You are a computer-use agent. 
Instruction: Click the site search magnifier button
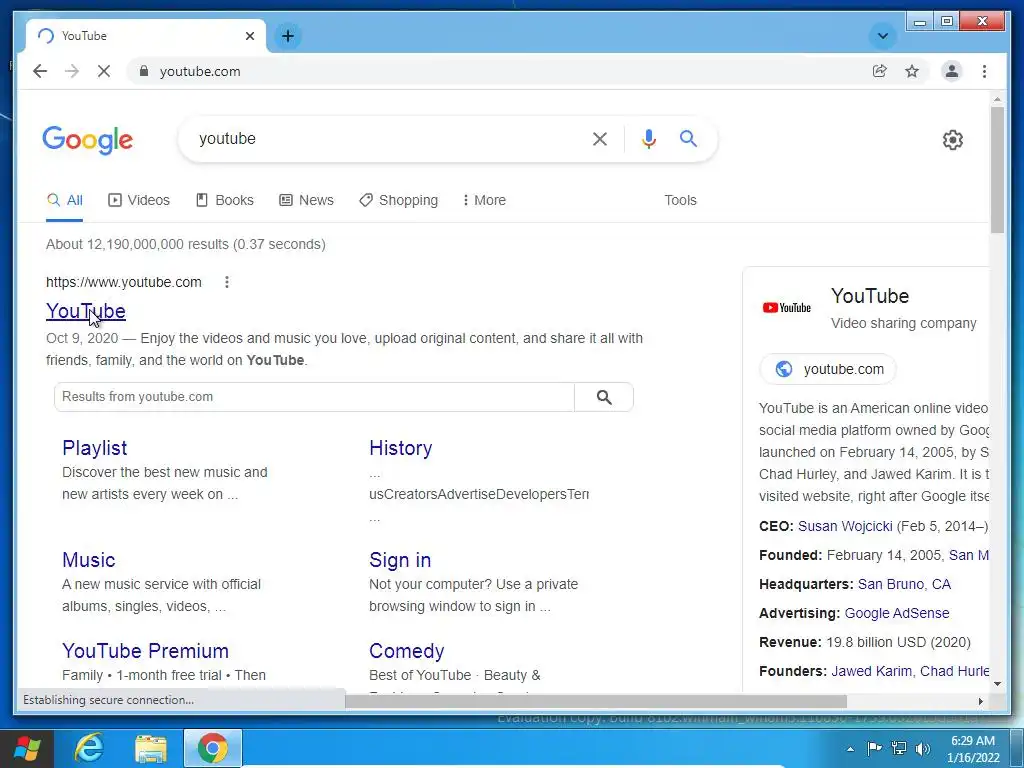coord(604,397)
